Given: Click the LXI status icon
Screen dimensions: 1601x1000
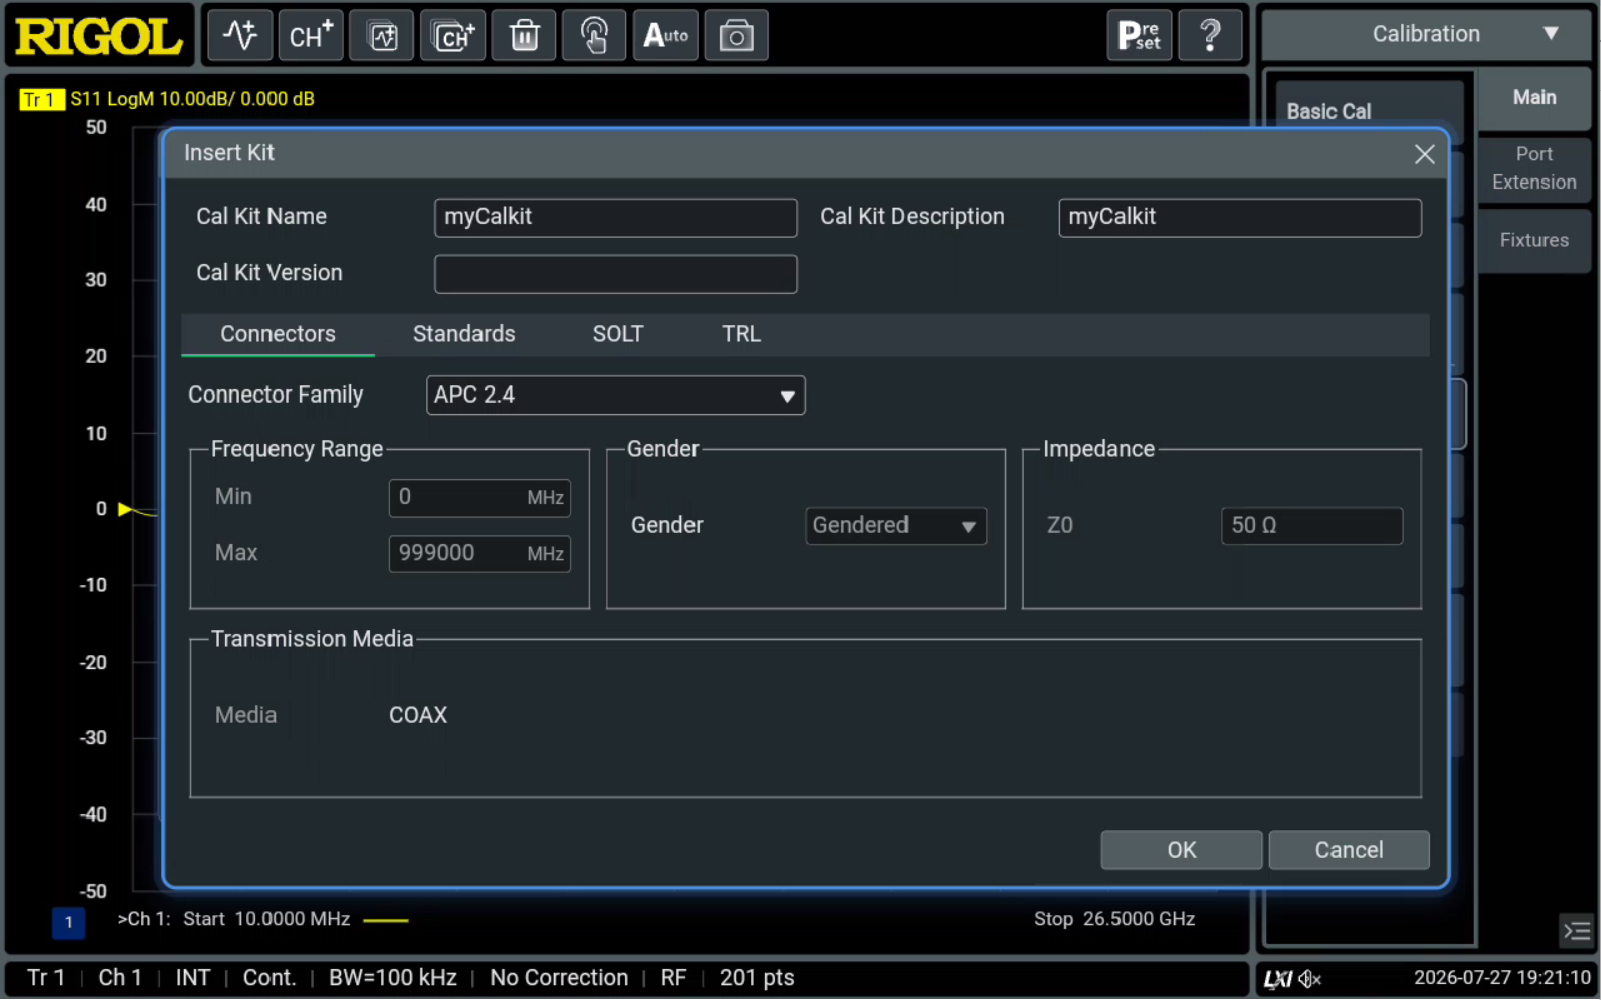Looking at the screenshot, I should click(1278, 979).
